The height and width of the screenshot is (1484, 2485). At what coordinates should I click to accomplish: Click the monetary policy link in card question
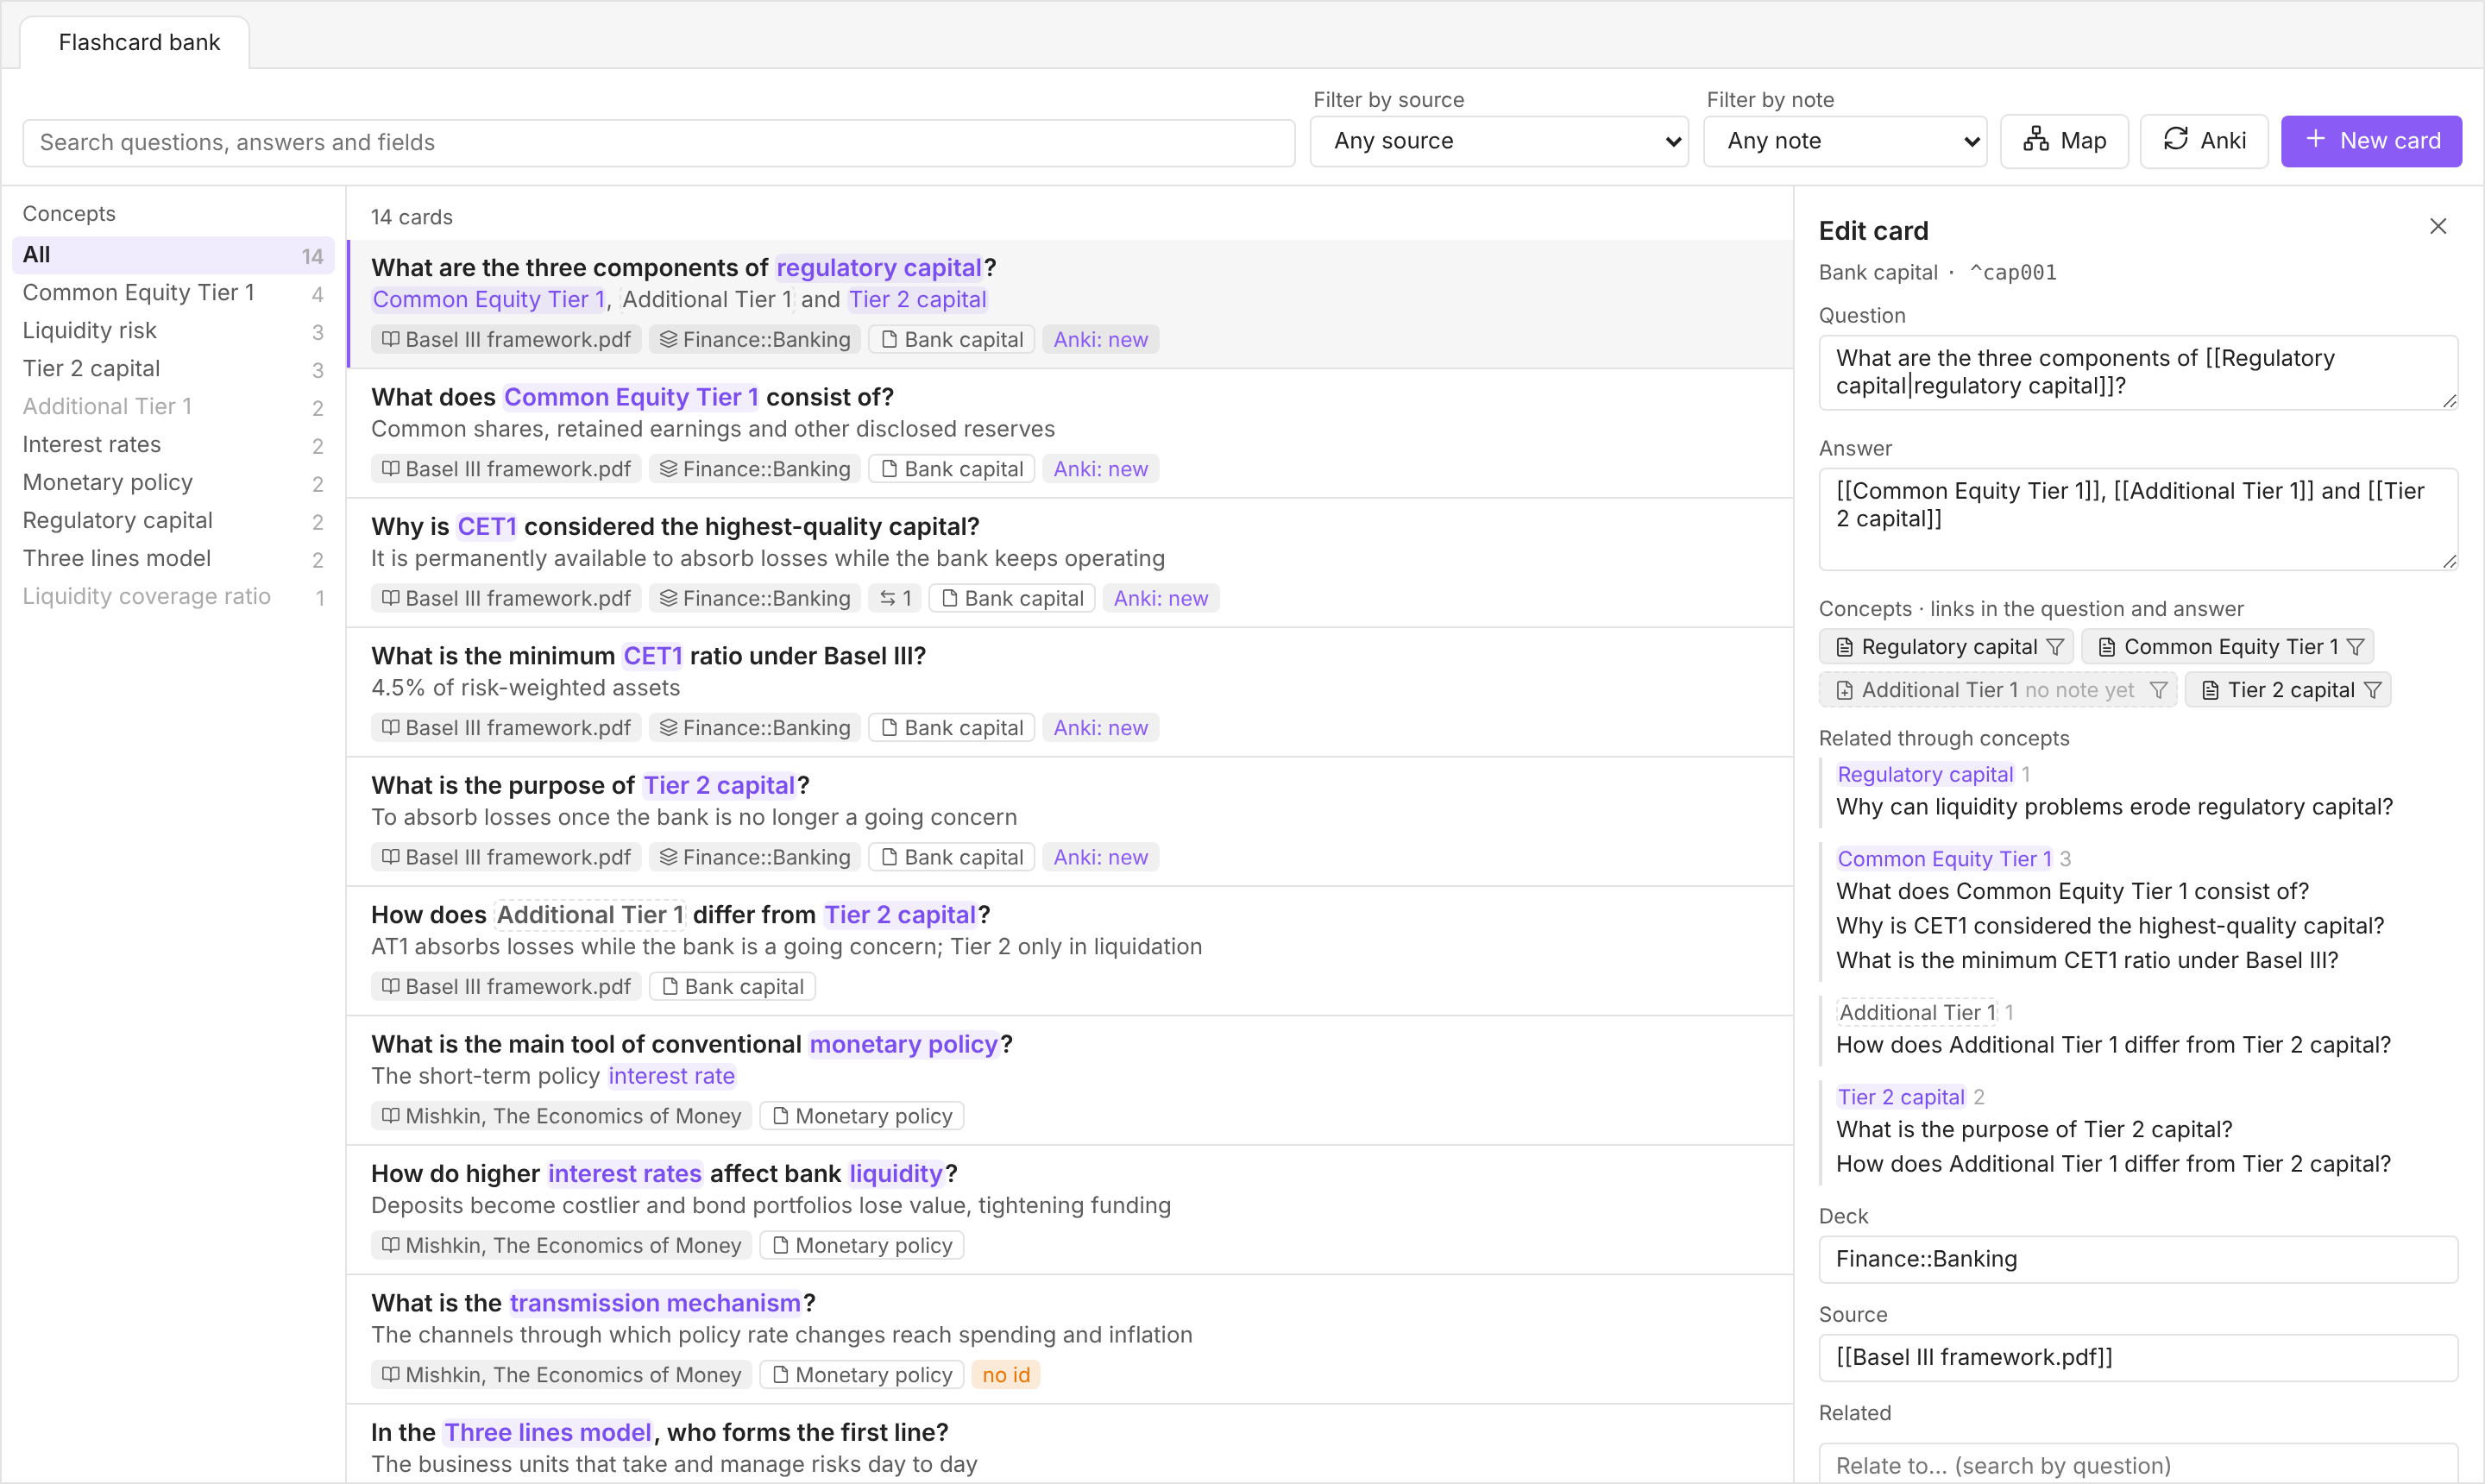pos(904,1044)
